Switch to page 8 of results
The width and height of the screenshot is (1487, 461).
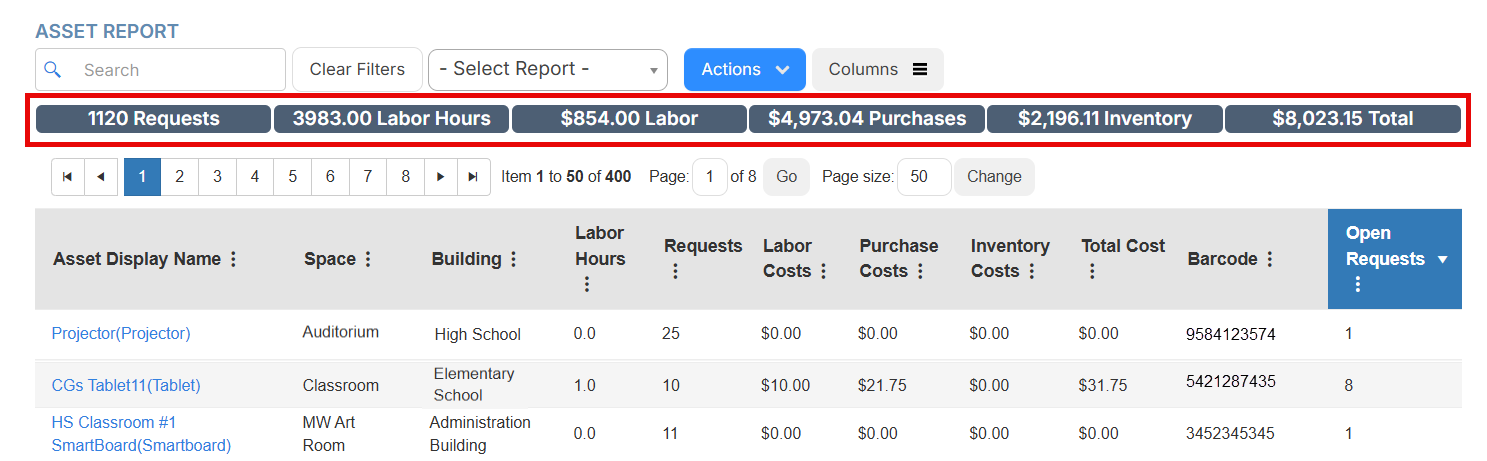point(405,177)
